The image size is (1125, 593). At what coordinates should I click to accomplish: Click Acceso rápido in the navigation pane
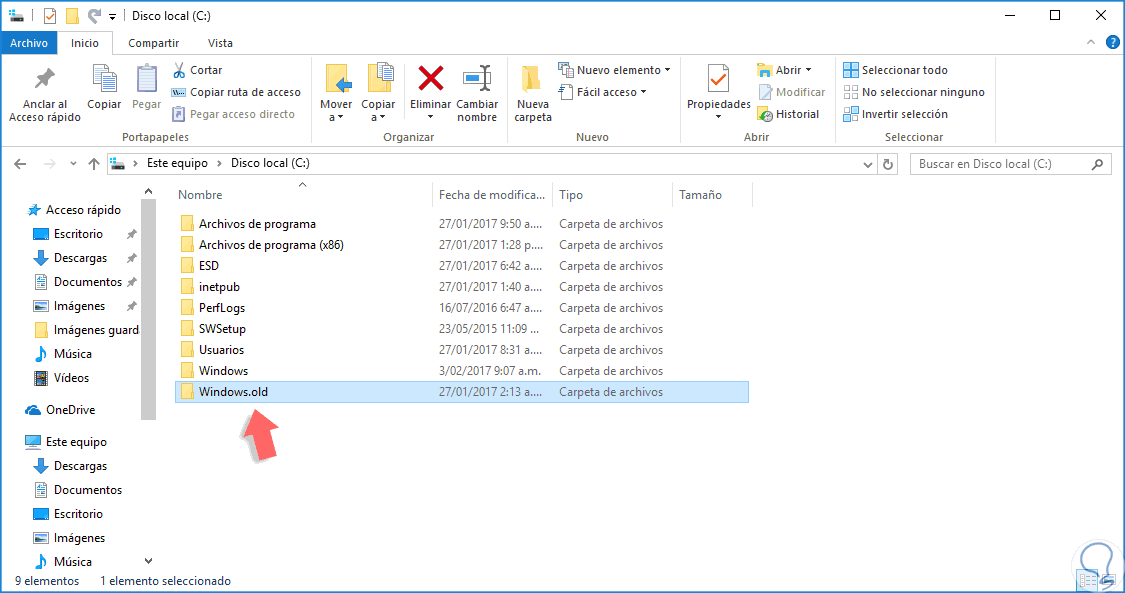pos(74,210)
